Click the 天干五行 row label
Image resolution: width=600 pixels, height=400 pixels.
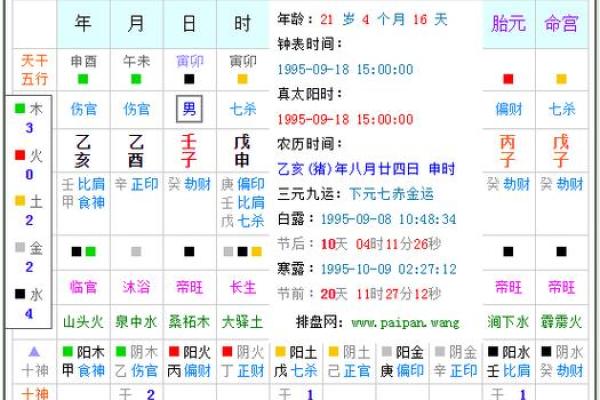(34, 70)
